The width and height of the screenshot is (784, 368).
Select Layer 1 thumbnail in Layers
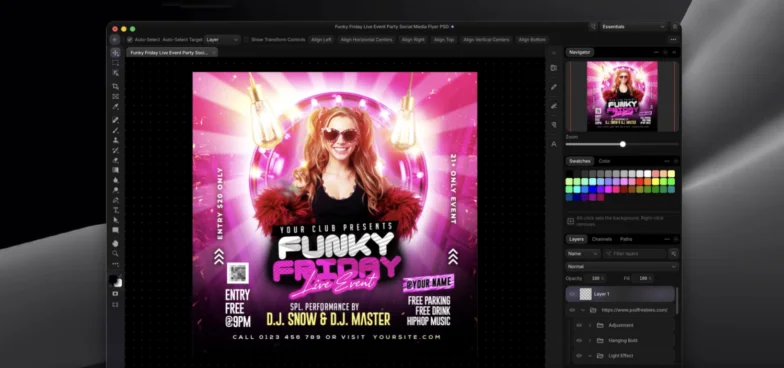click(586, 294)
